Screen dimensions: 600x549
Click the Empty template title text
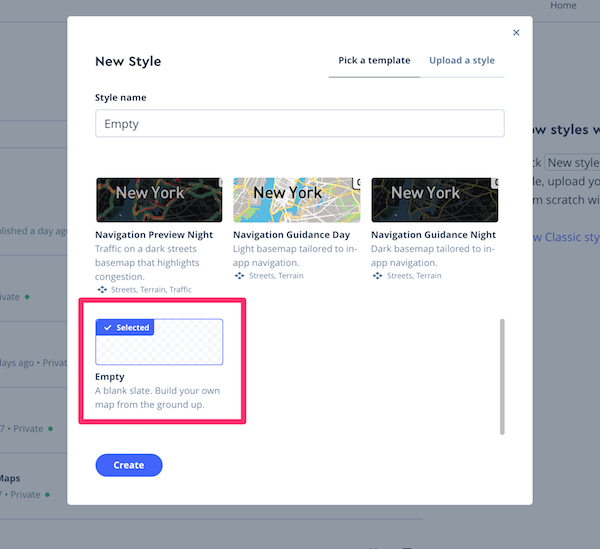(x=110, y=377)
